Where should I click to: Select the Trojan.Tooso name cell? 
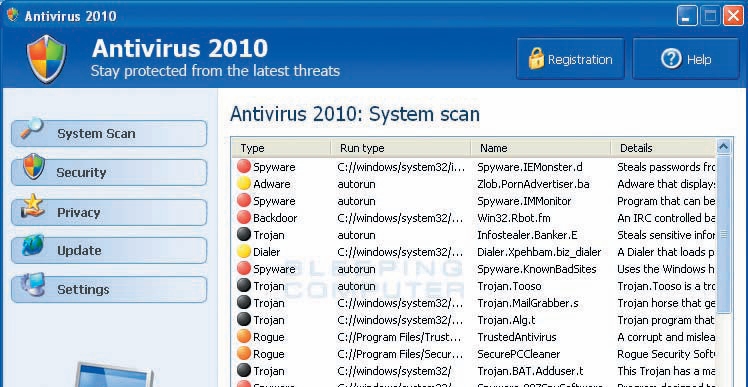pyautogui.click(x=509, y=286)
